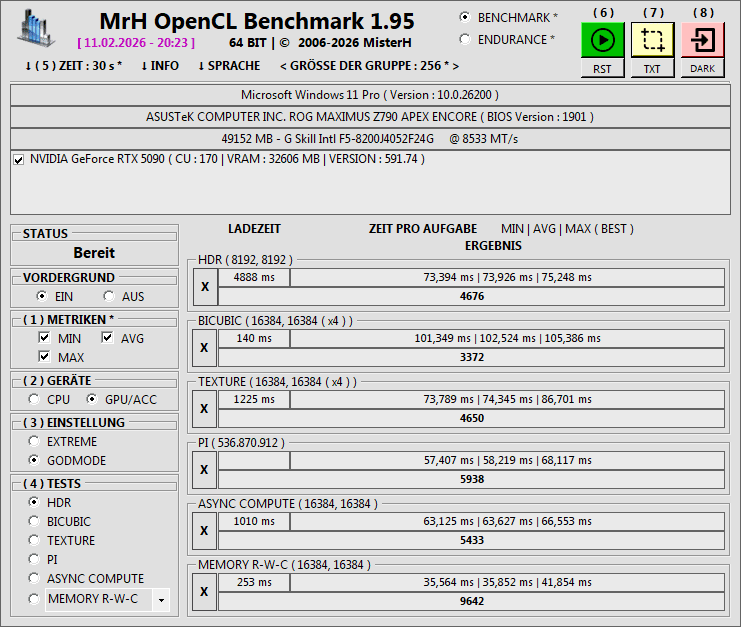741x627 pixels.
Task: Set foreground to AUS
Action: [109, 296]
